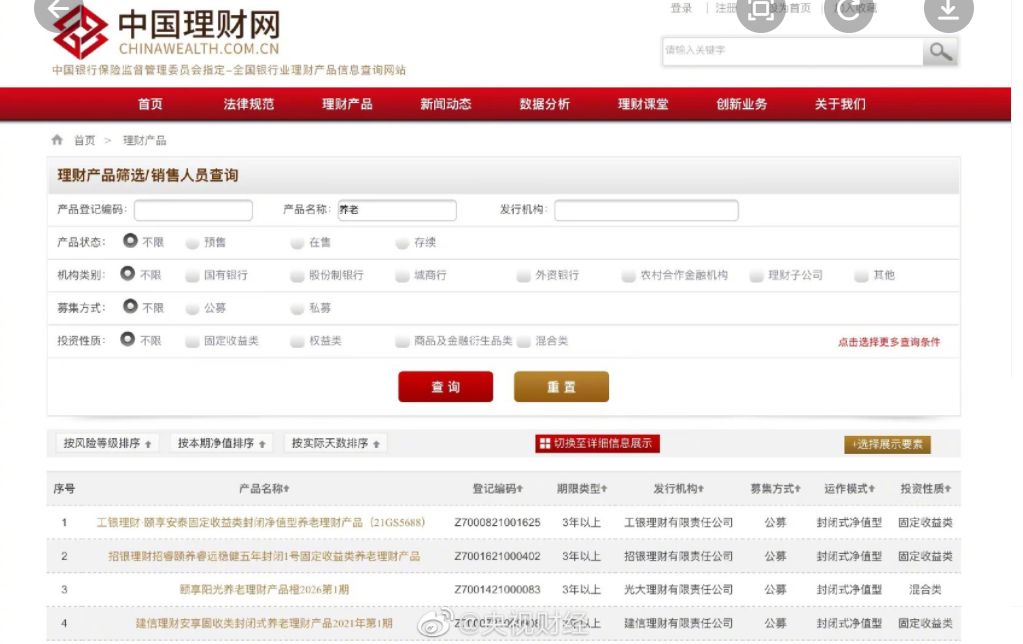
Task: Click code cell Z7000821001625
Action: coord(497,523)
